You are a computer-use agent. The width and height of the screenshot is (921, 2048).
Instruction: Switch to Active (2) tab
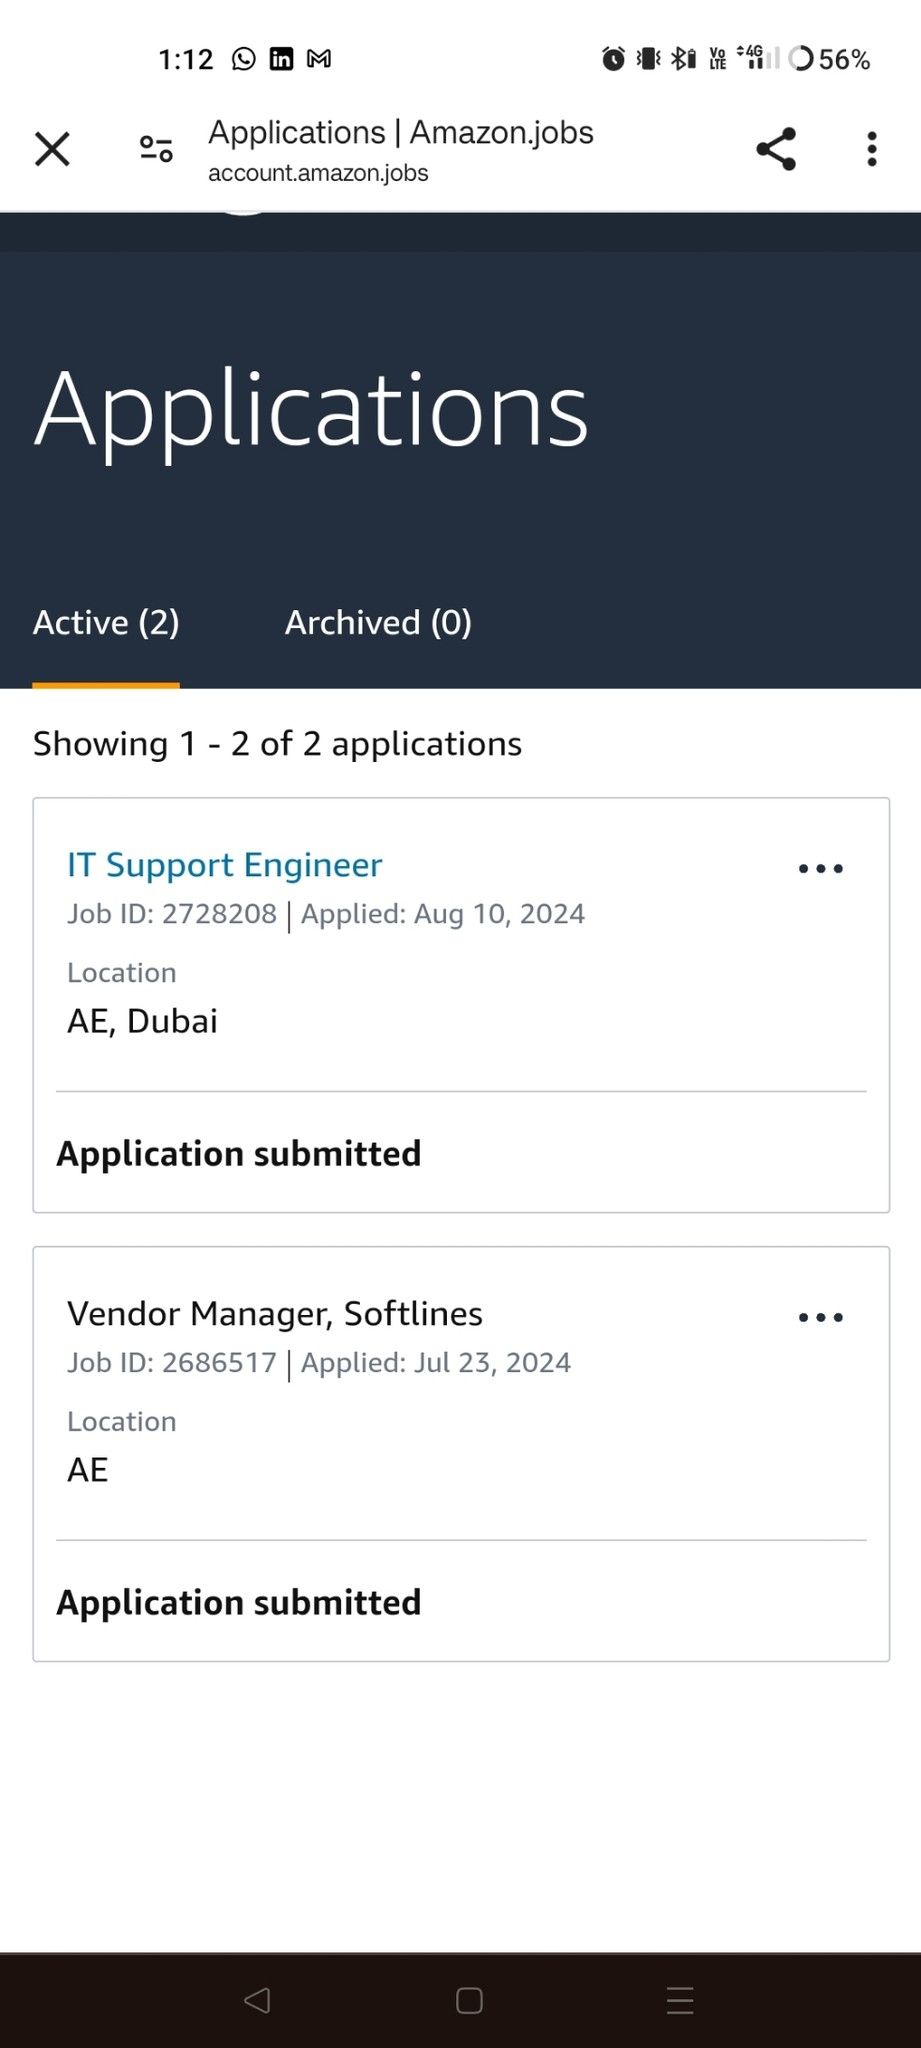click(x=106, y=623)
